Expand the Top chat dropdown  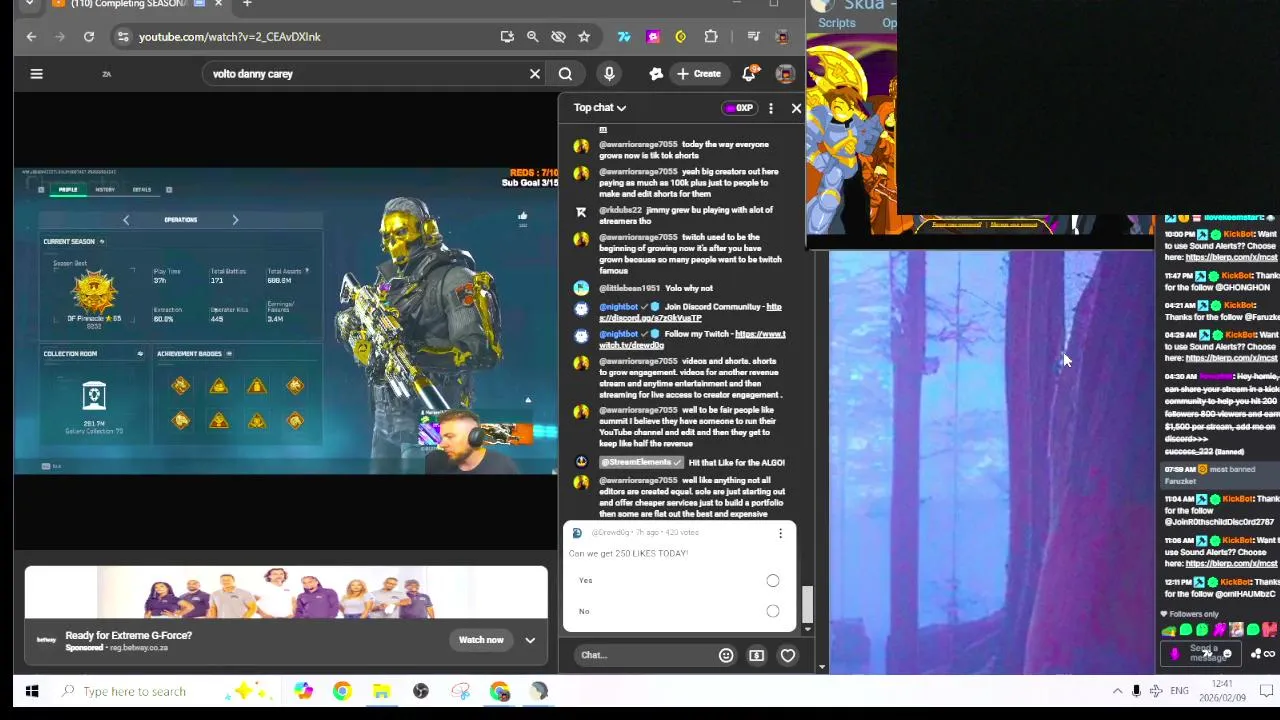[x=600, y=108]
